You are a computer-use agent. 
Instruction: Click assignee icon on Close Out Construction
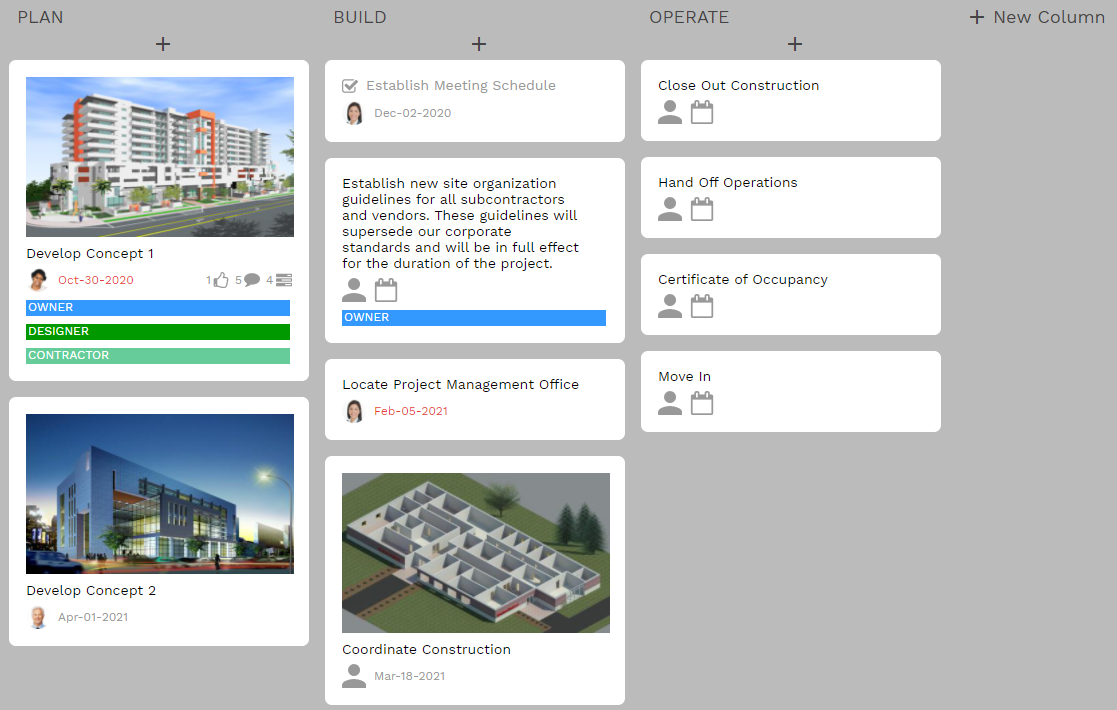point(669,112)
